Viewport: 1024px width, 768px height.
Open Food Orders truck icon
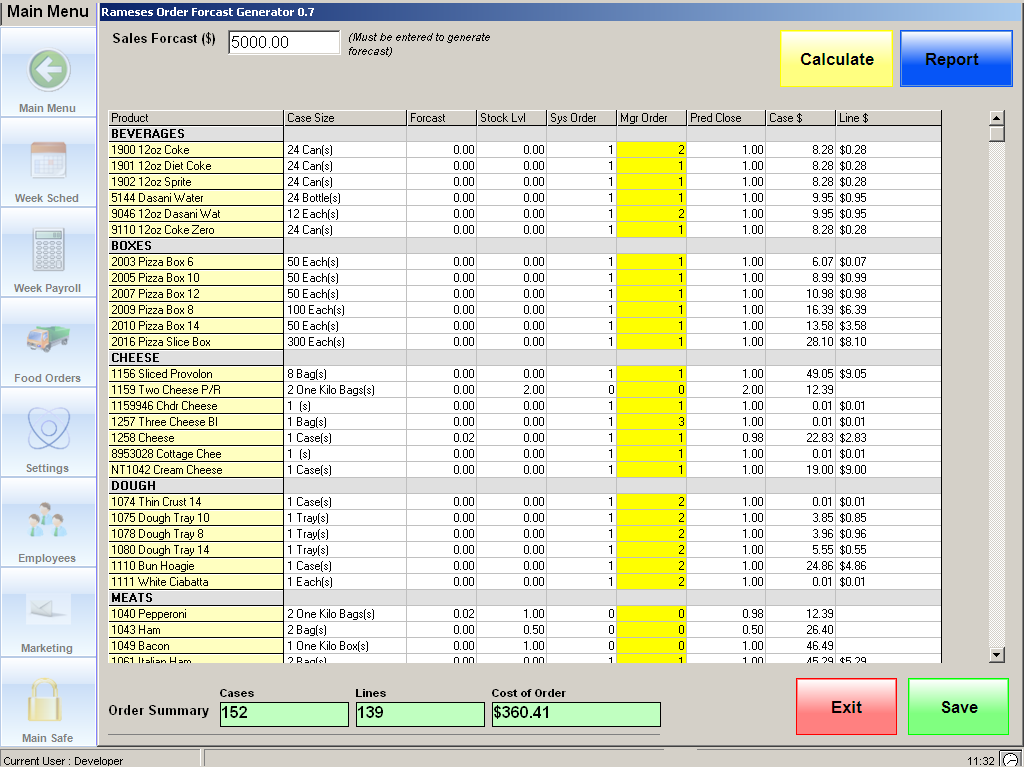coord(47,340)
